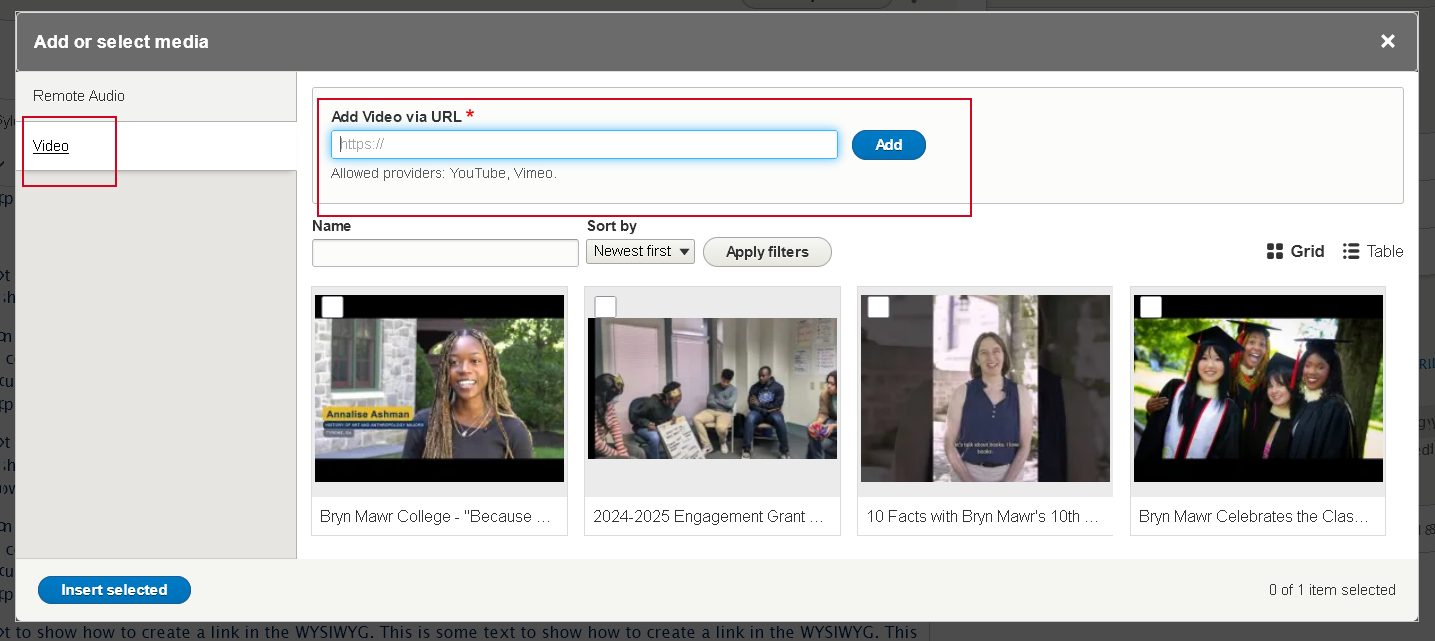Click the "0 of 1 item selected" status text
The width and height of the screenshot is (1435, 641).
click(x=1332, y=590)
